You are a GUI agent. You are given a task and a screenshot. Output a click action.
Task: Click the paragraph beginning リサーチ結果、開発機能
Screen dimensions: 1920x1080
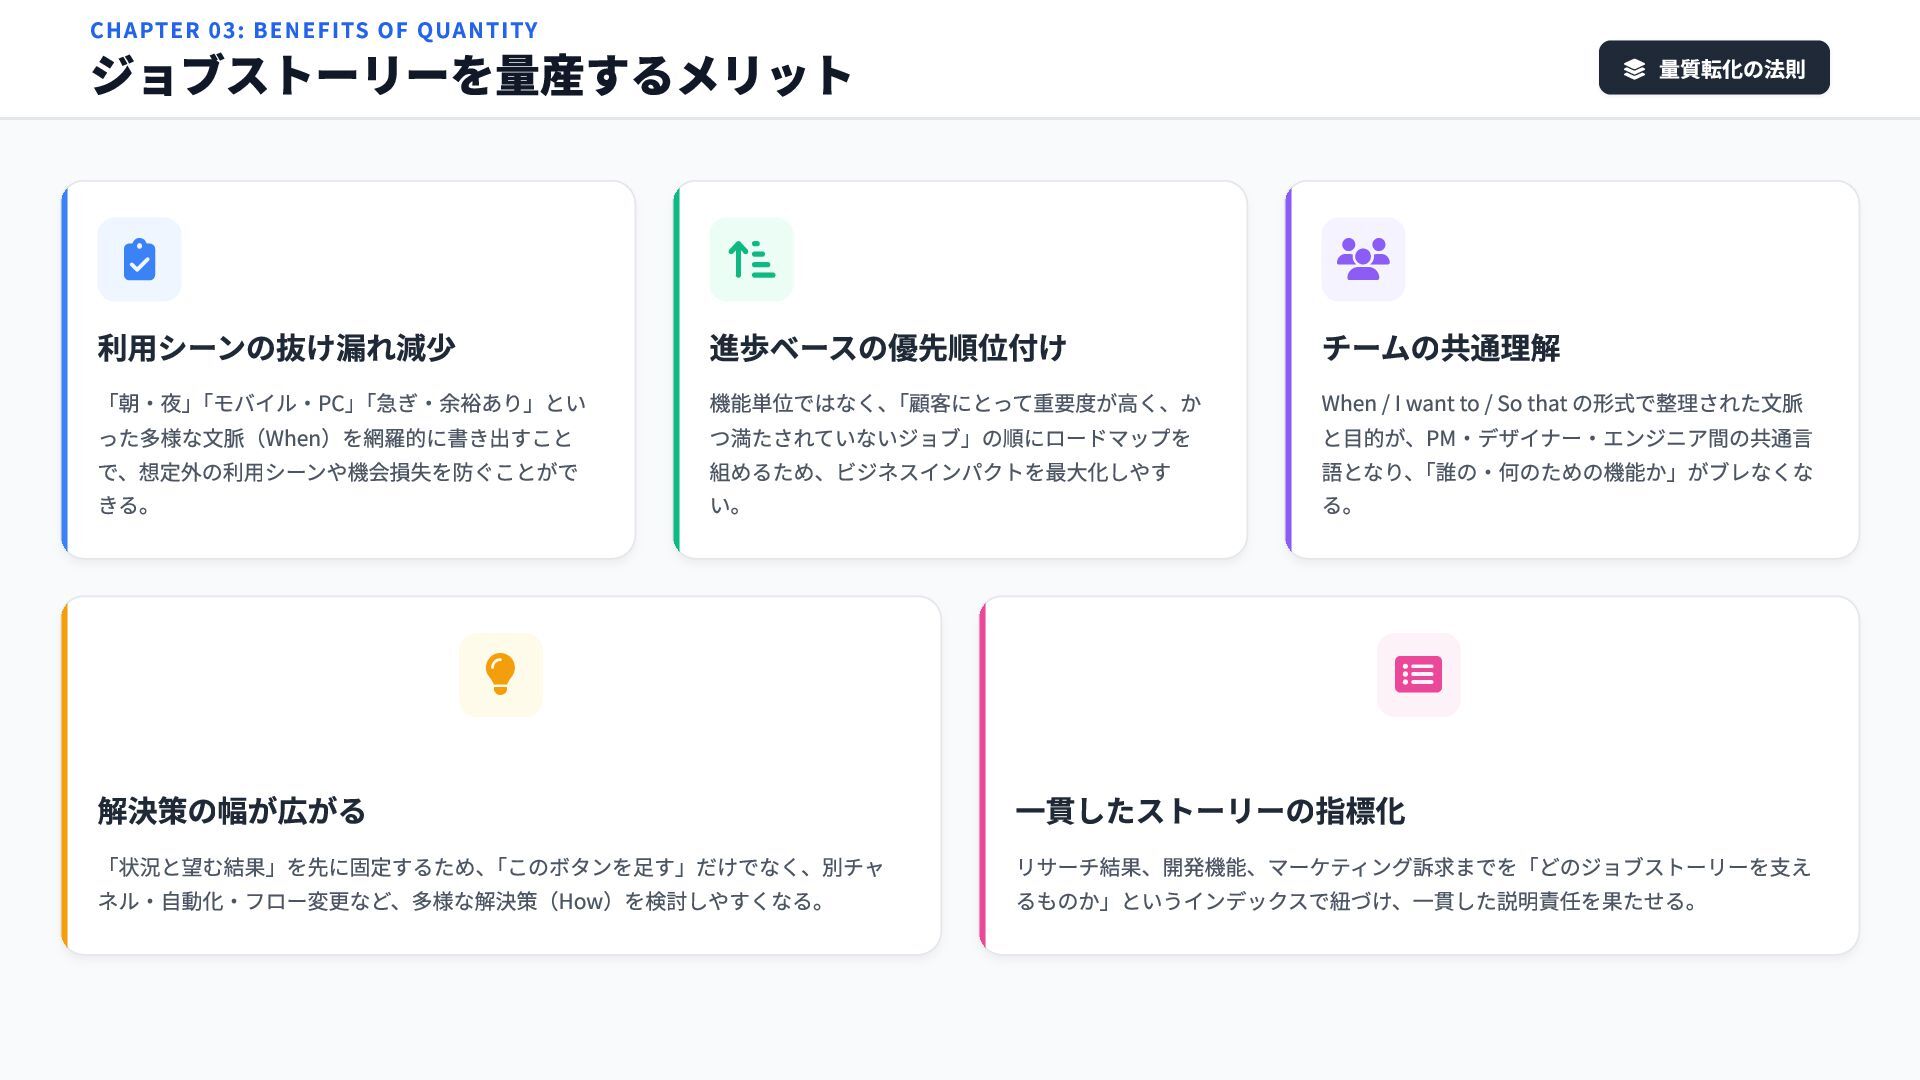click(x=1412, y=884)
